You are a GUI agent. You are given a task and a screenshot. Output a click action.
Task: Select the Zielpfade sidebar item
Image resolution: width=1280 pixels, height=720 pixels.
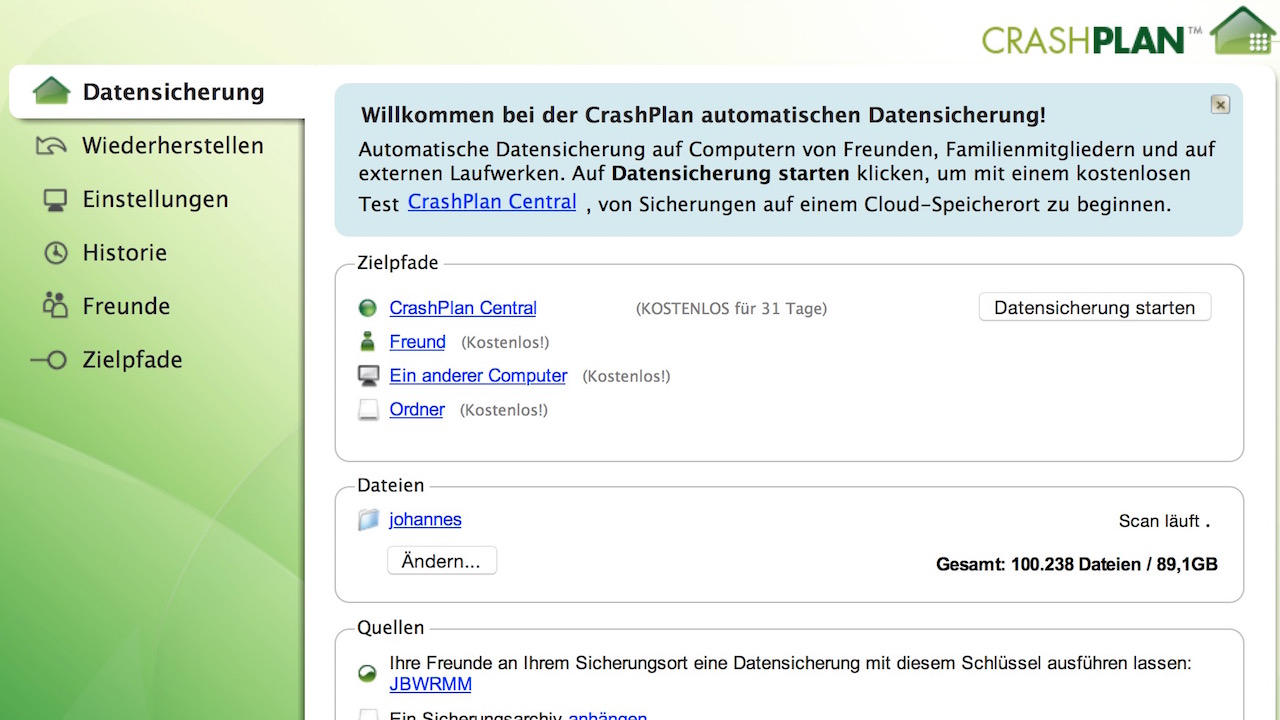coord(132,360)
